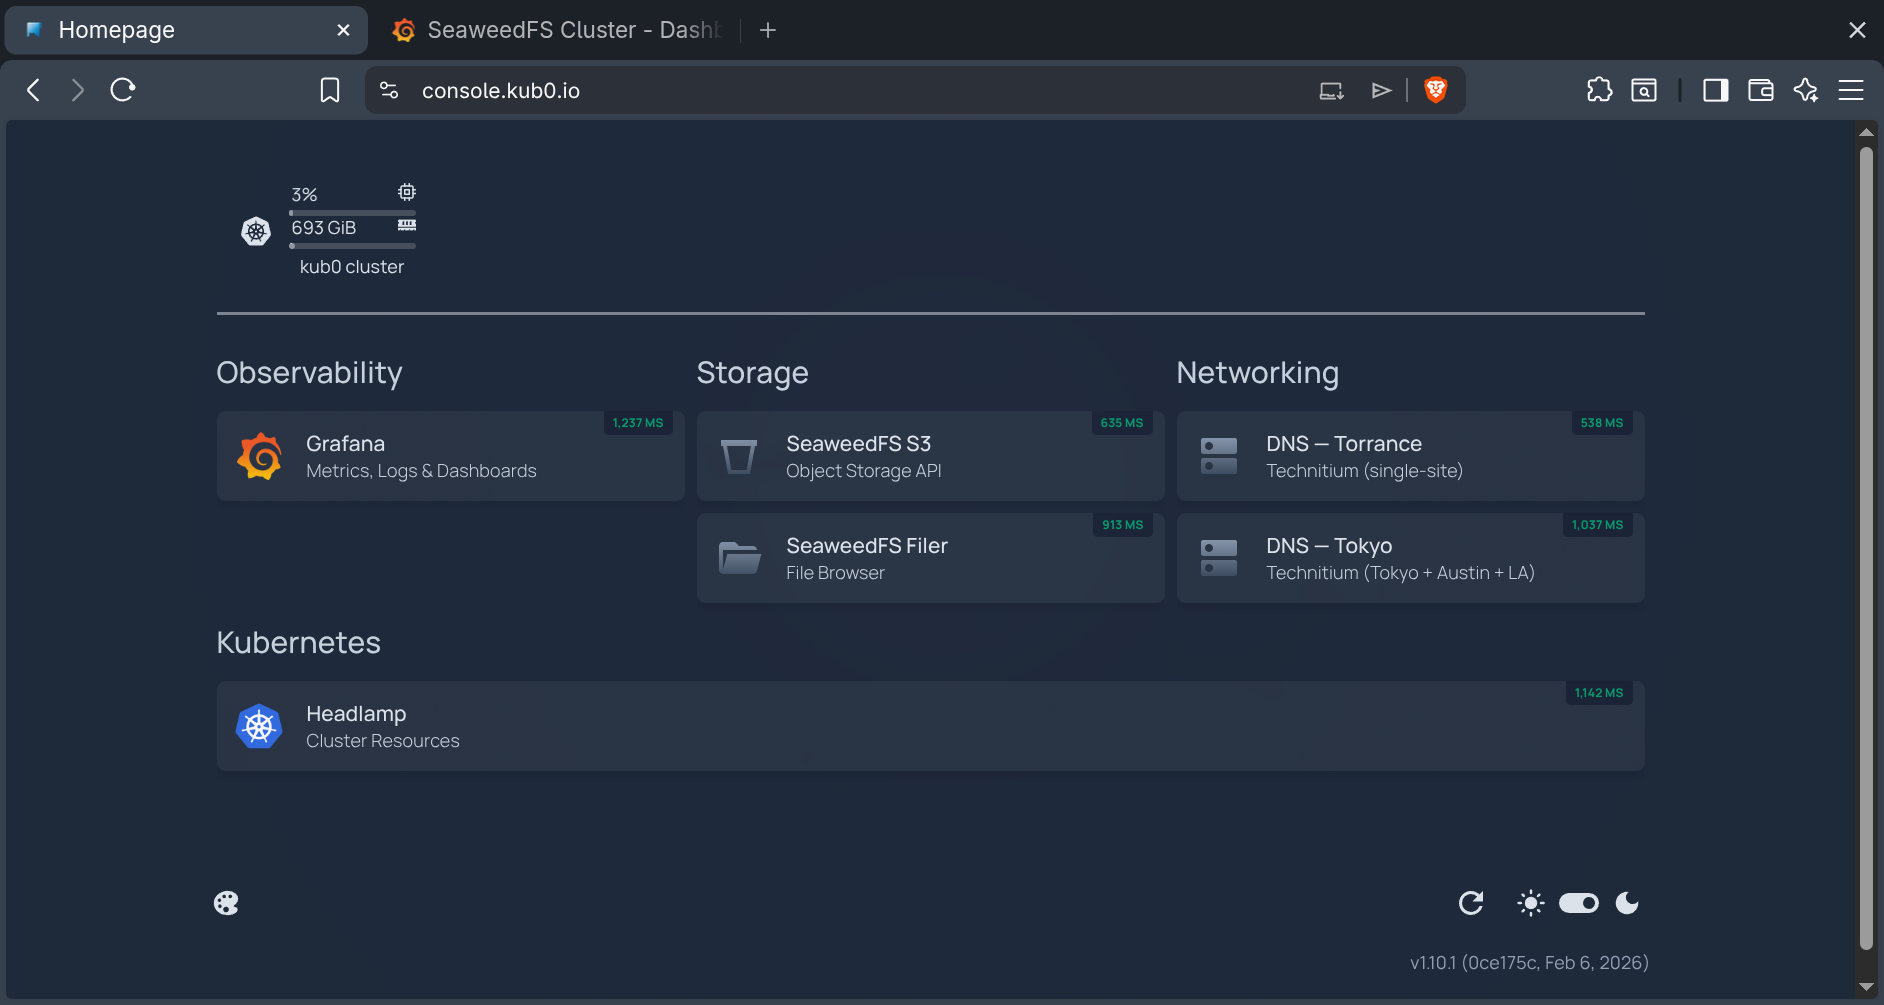Click the address bar showing console.kub0.io

coord(800,90)
